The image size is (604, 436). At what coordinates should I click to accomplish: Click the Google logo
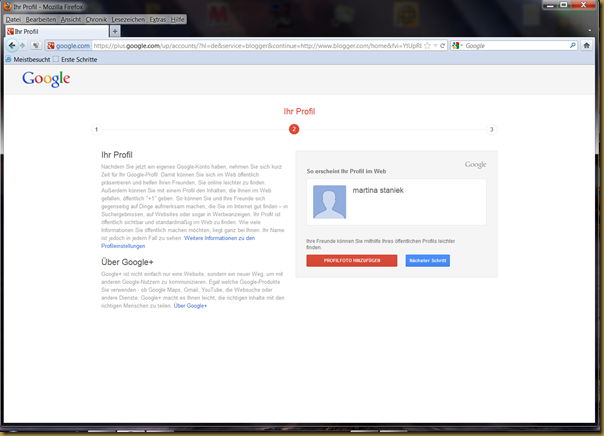click(46, 79)
